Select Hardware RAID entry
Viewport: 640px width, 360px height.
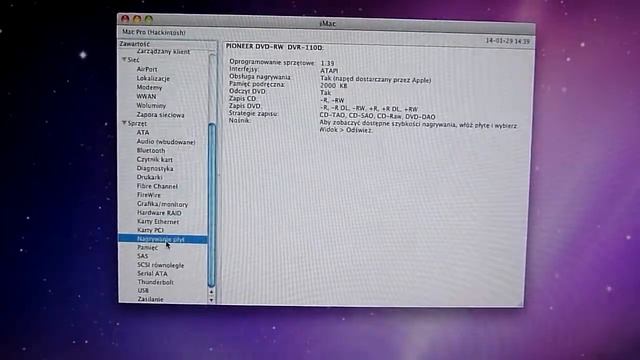pyautogui.click(x=159, y=213)
